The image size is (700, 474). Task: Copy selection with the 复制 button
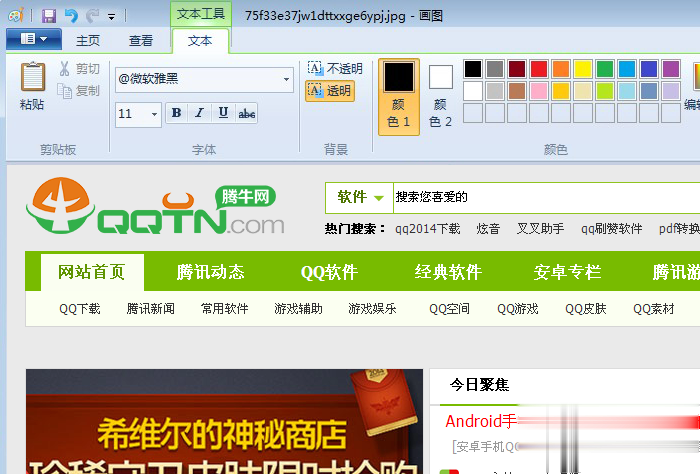79,91
